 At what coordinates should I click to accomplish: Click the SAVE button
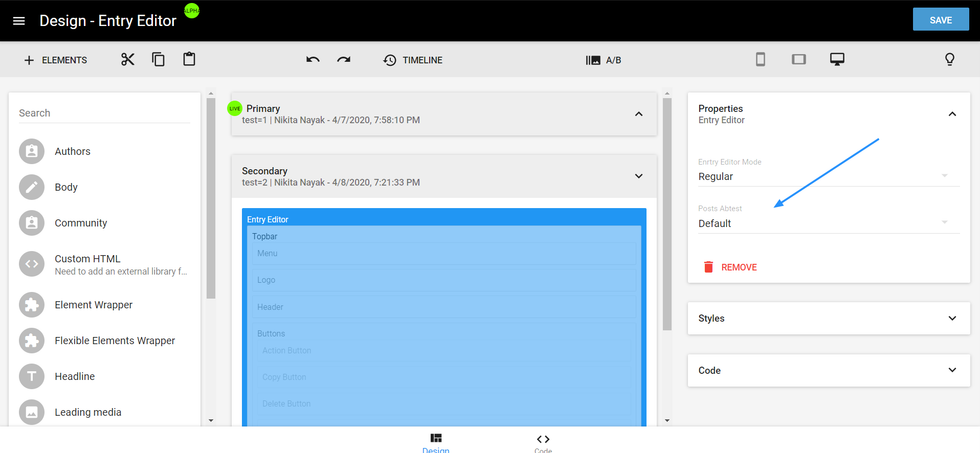click(940, 20)
